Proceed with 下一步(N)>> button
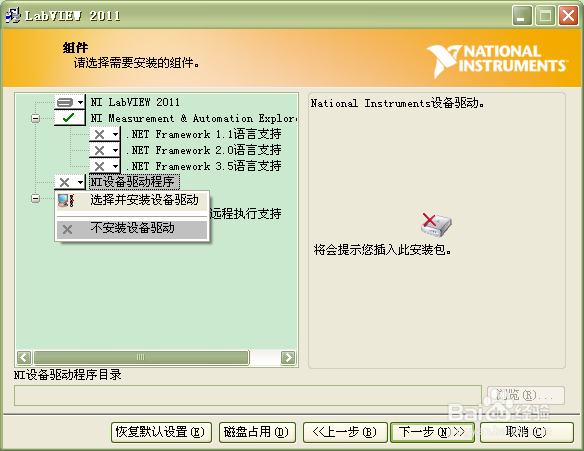The width and height of the screenshot is (584, 451). point(432,432)
